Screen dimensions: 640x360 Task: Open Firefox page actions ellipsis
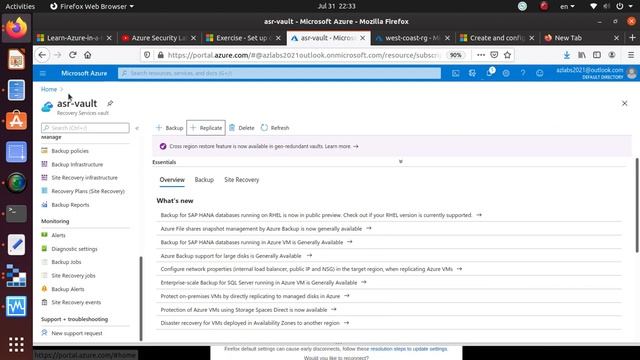[481, 55]
